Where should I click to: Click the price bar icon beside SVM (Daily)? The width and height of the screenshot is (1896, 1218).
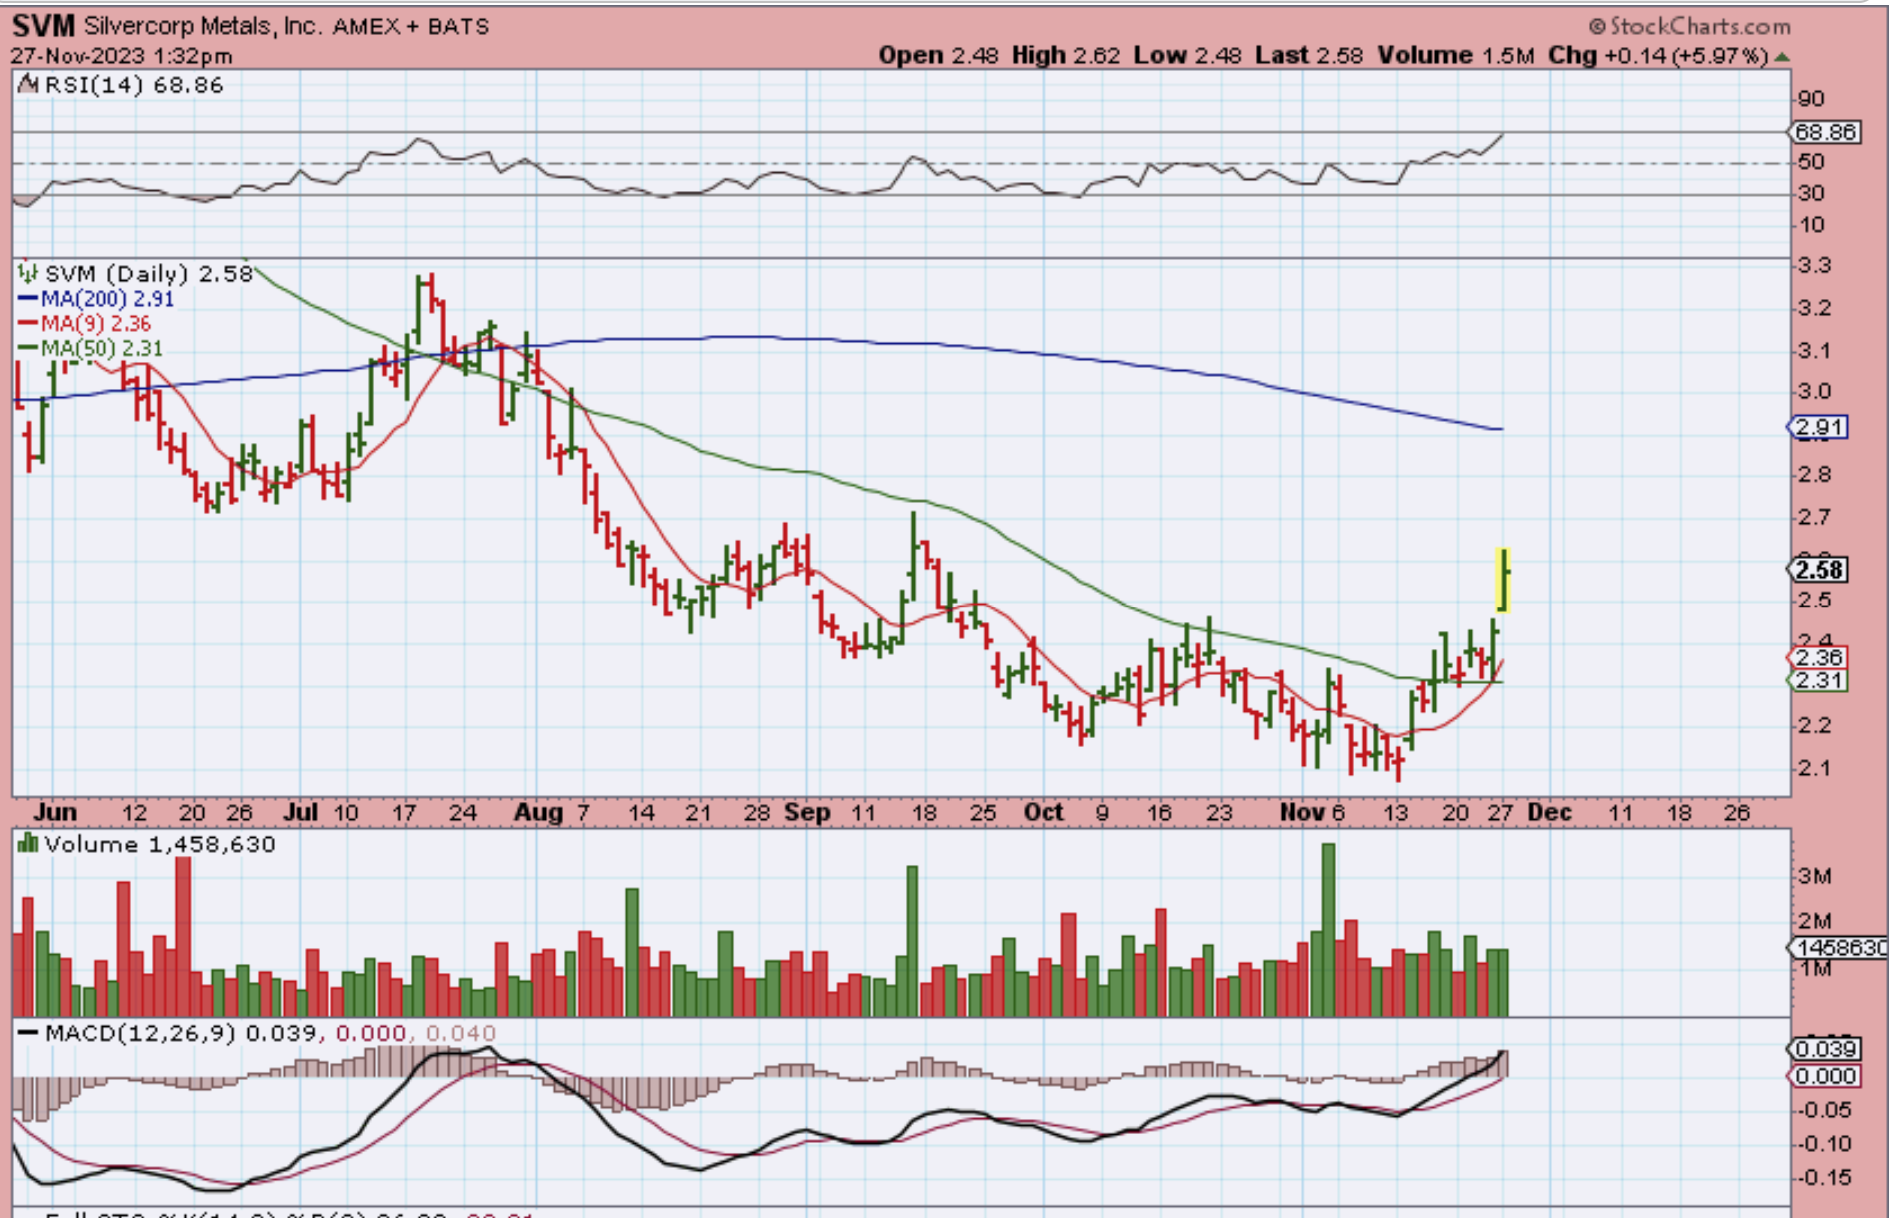(28, 273)
